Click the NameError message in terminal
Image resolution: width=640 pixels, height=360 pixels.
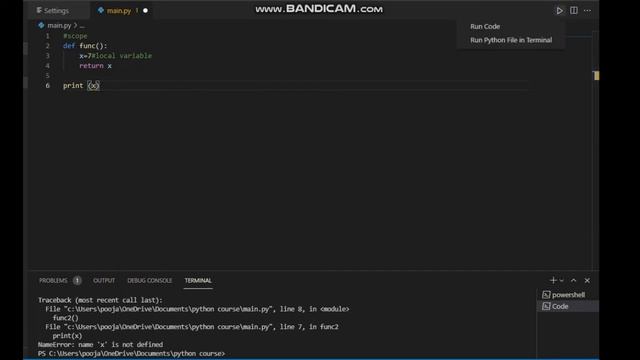pos(100,344)
